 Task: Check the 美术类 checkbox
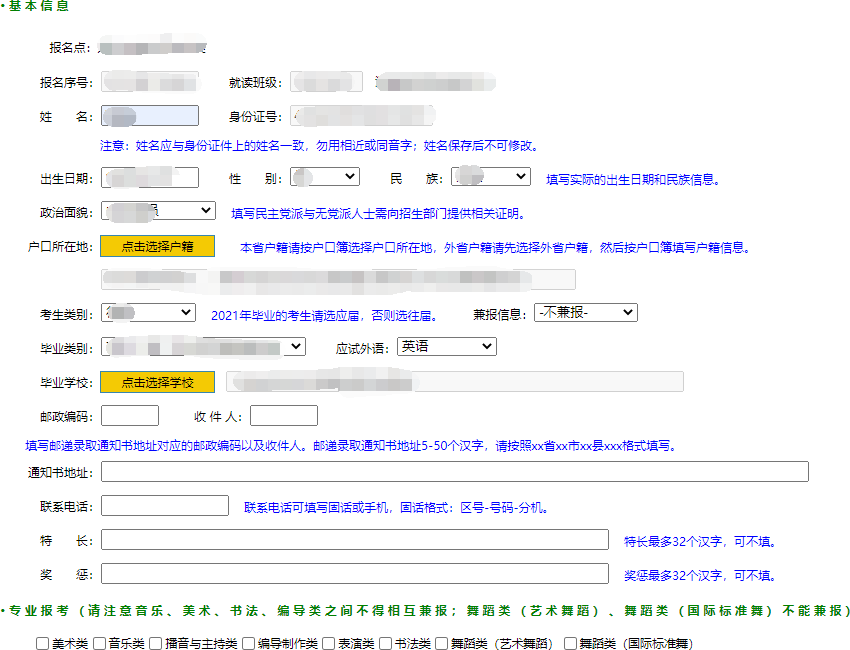(x=43, y=643)
